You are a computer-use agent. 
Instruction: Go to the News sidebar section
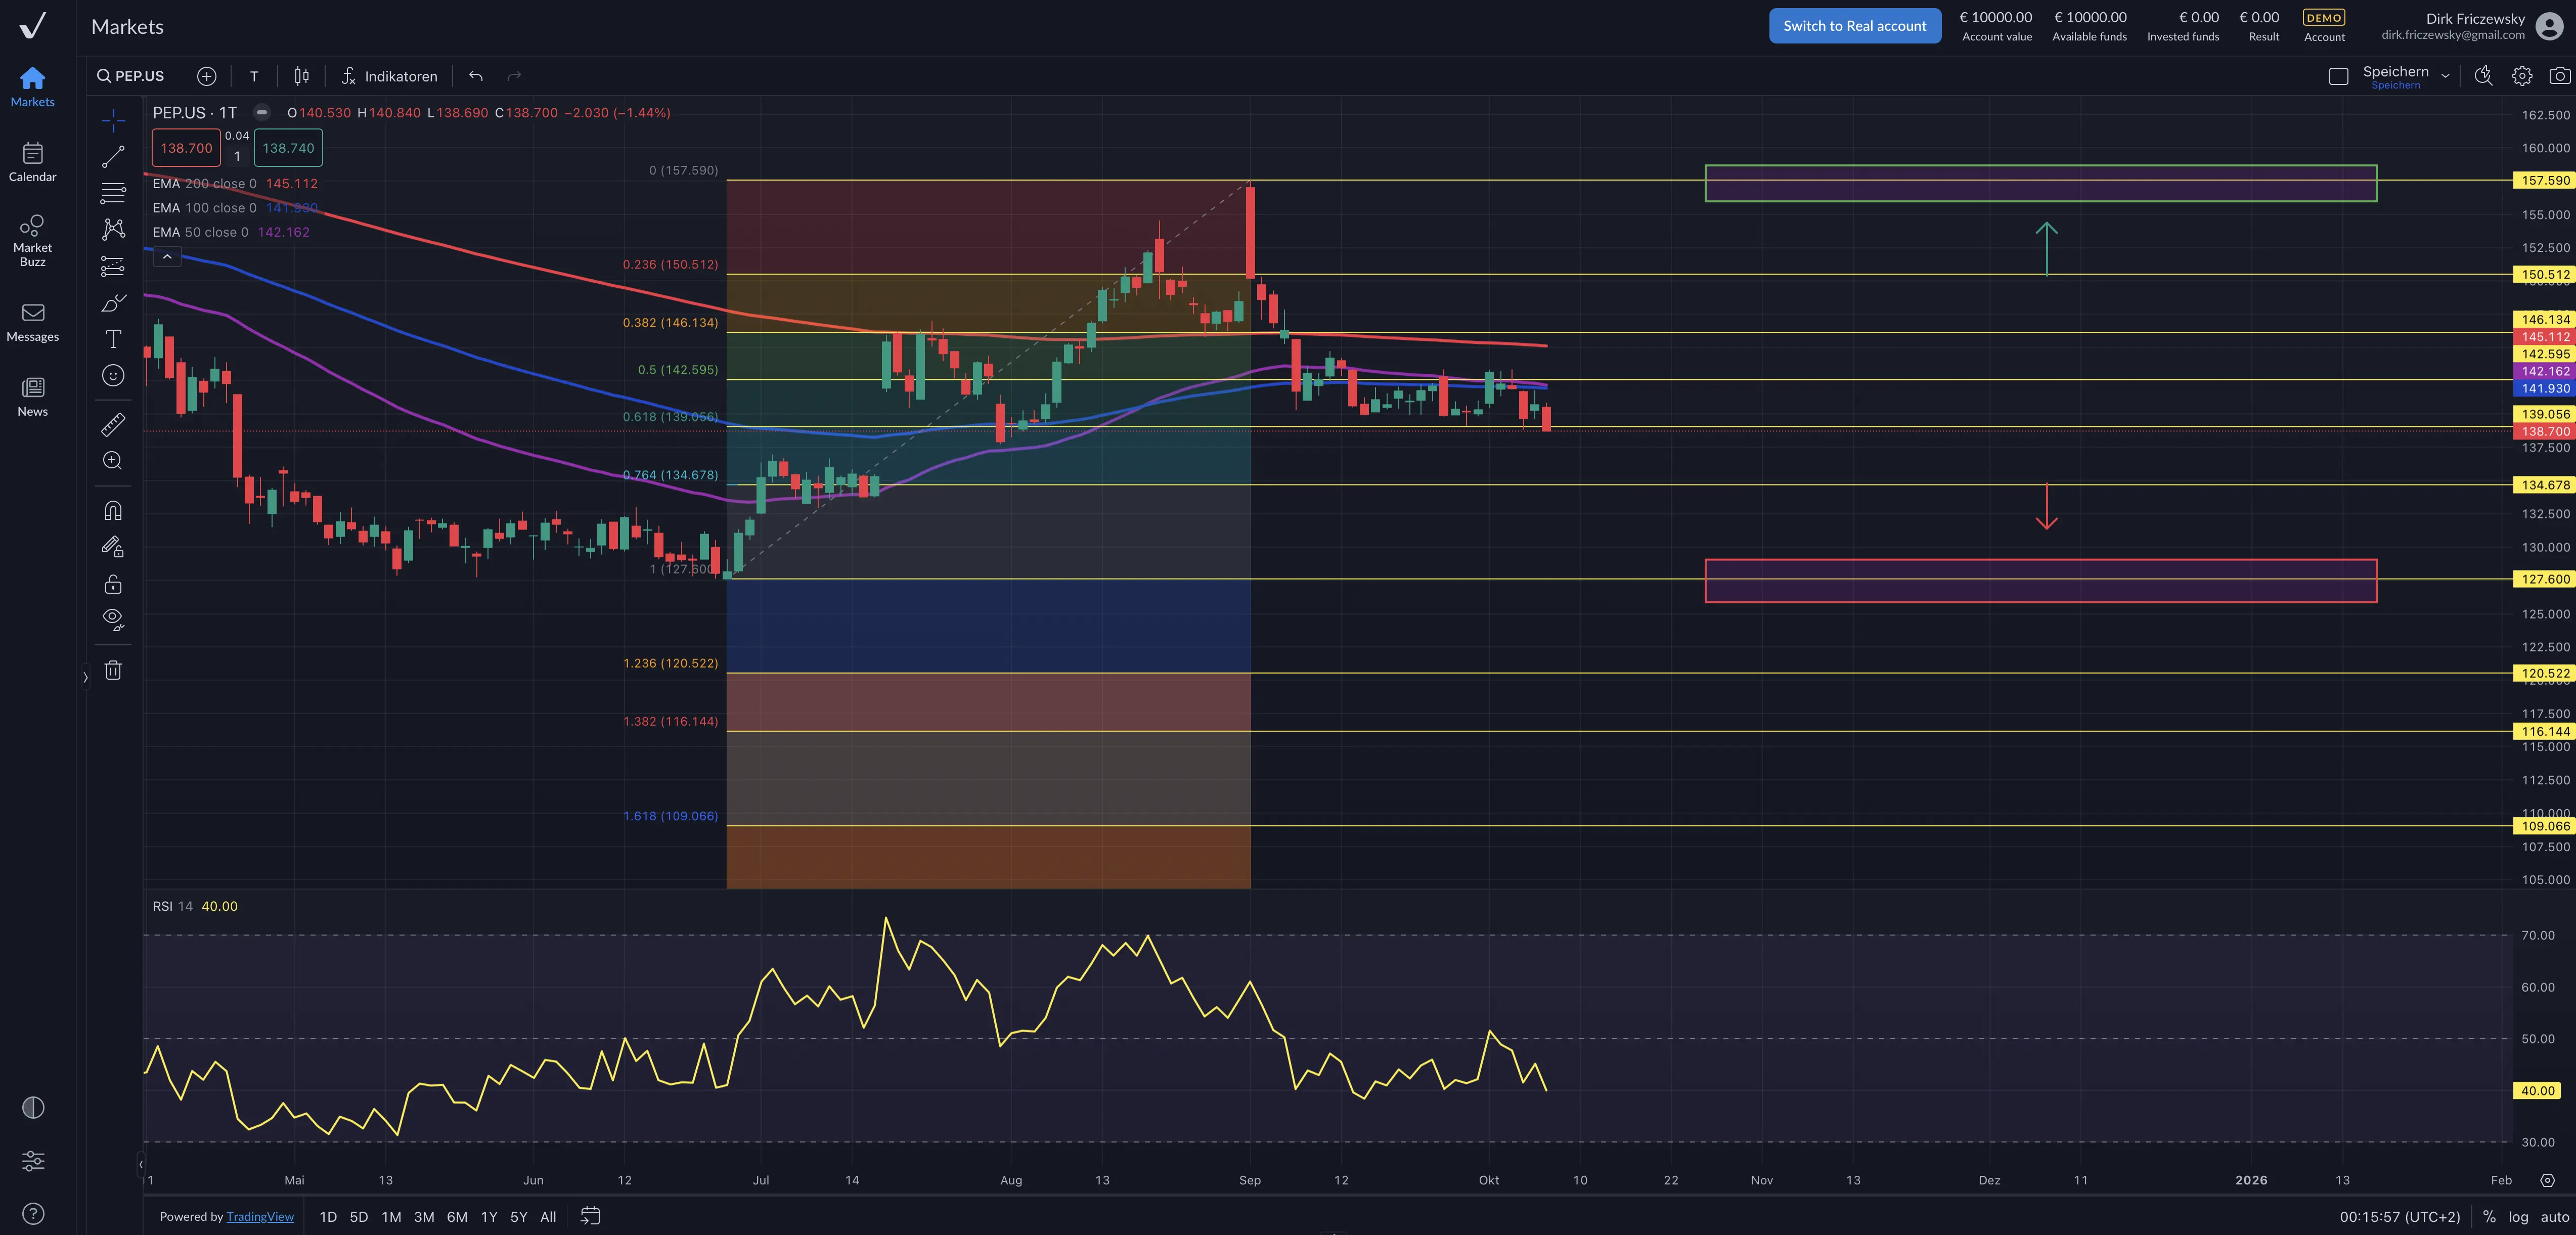[x=32, y=396]
